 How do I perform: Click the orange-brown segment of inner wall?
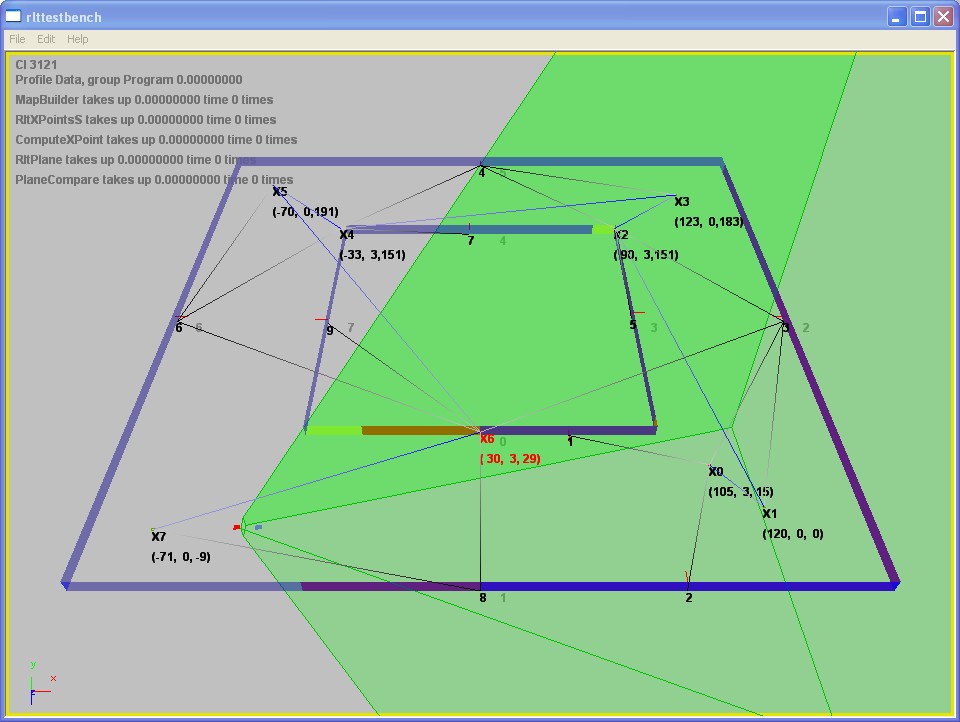[420, 430]
